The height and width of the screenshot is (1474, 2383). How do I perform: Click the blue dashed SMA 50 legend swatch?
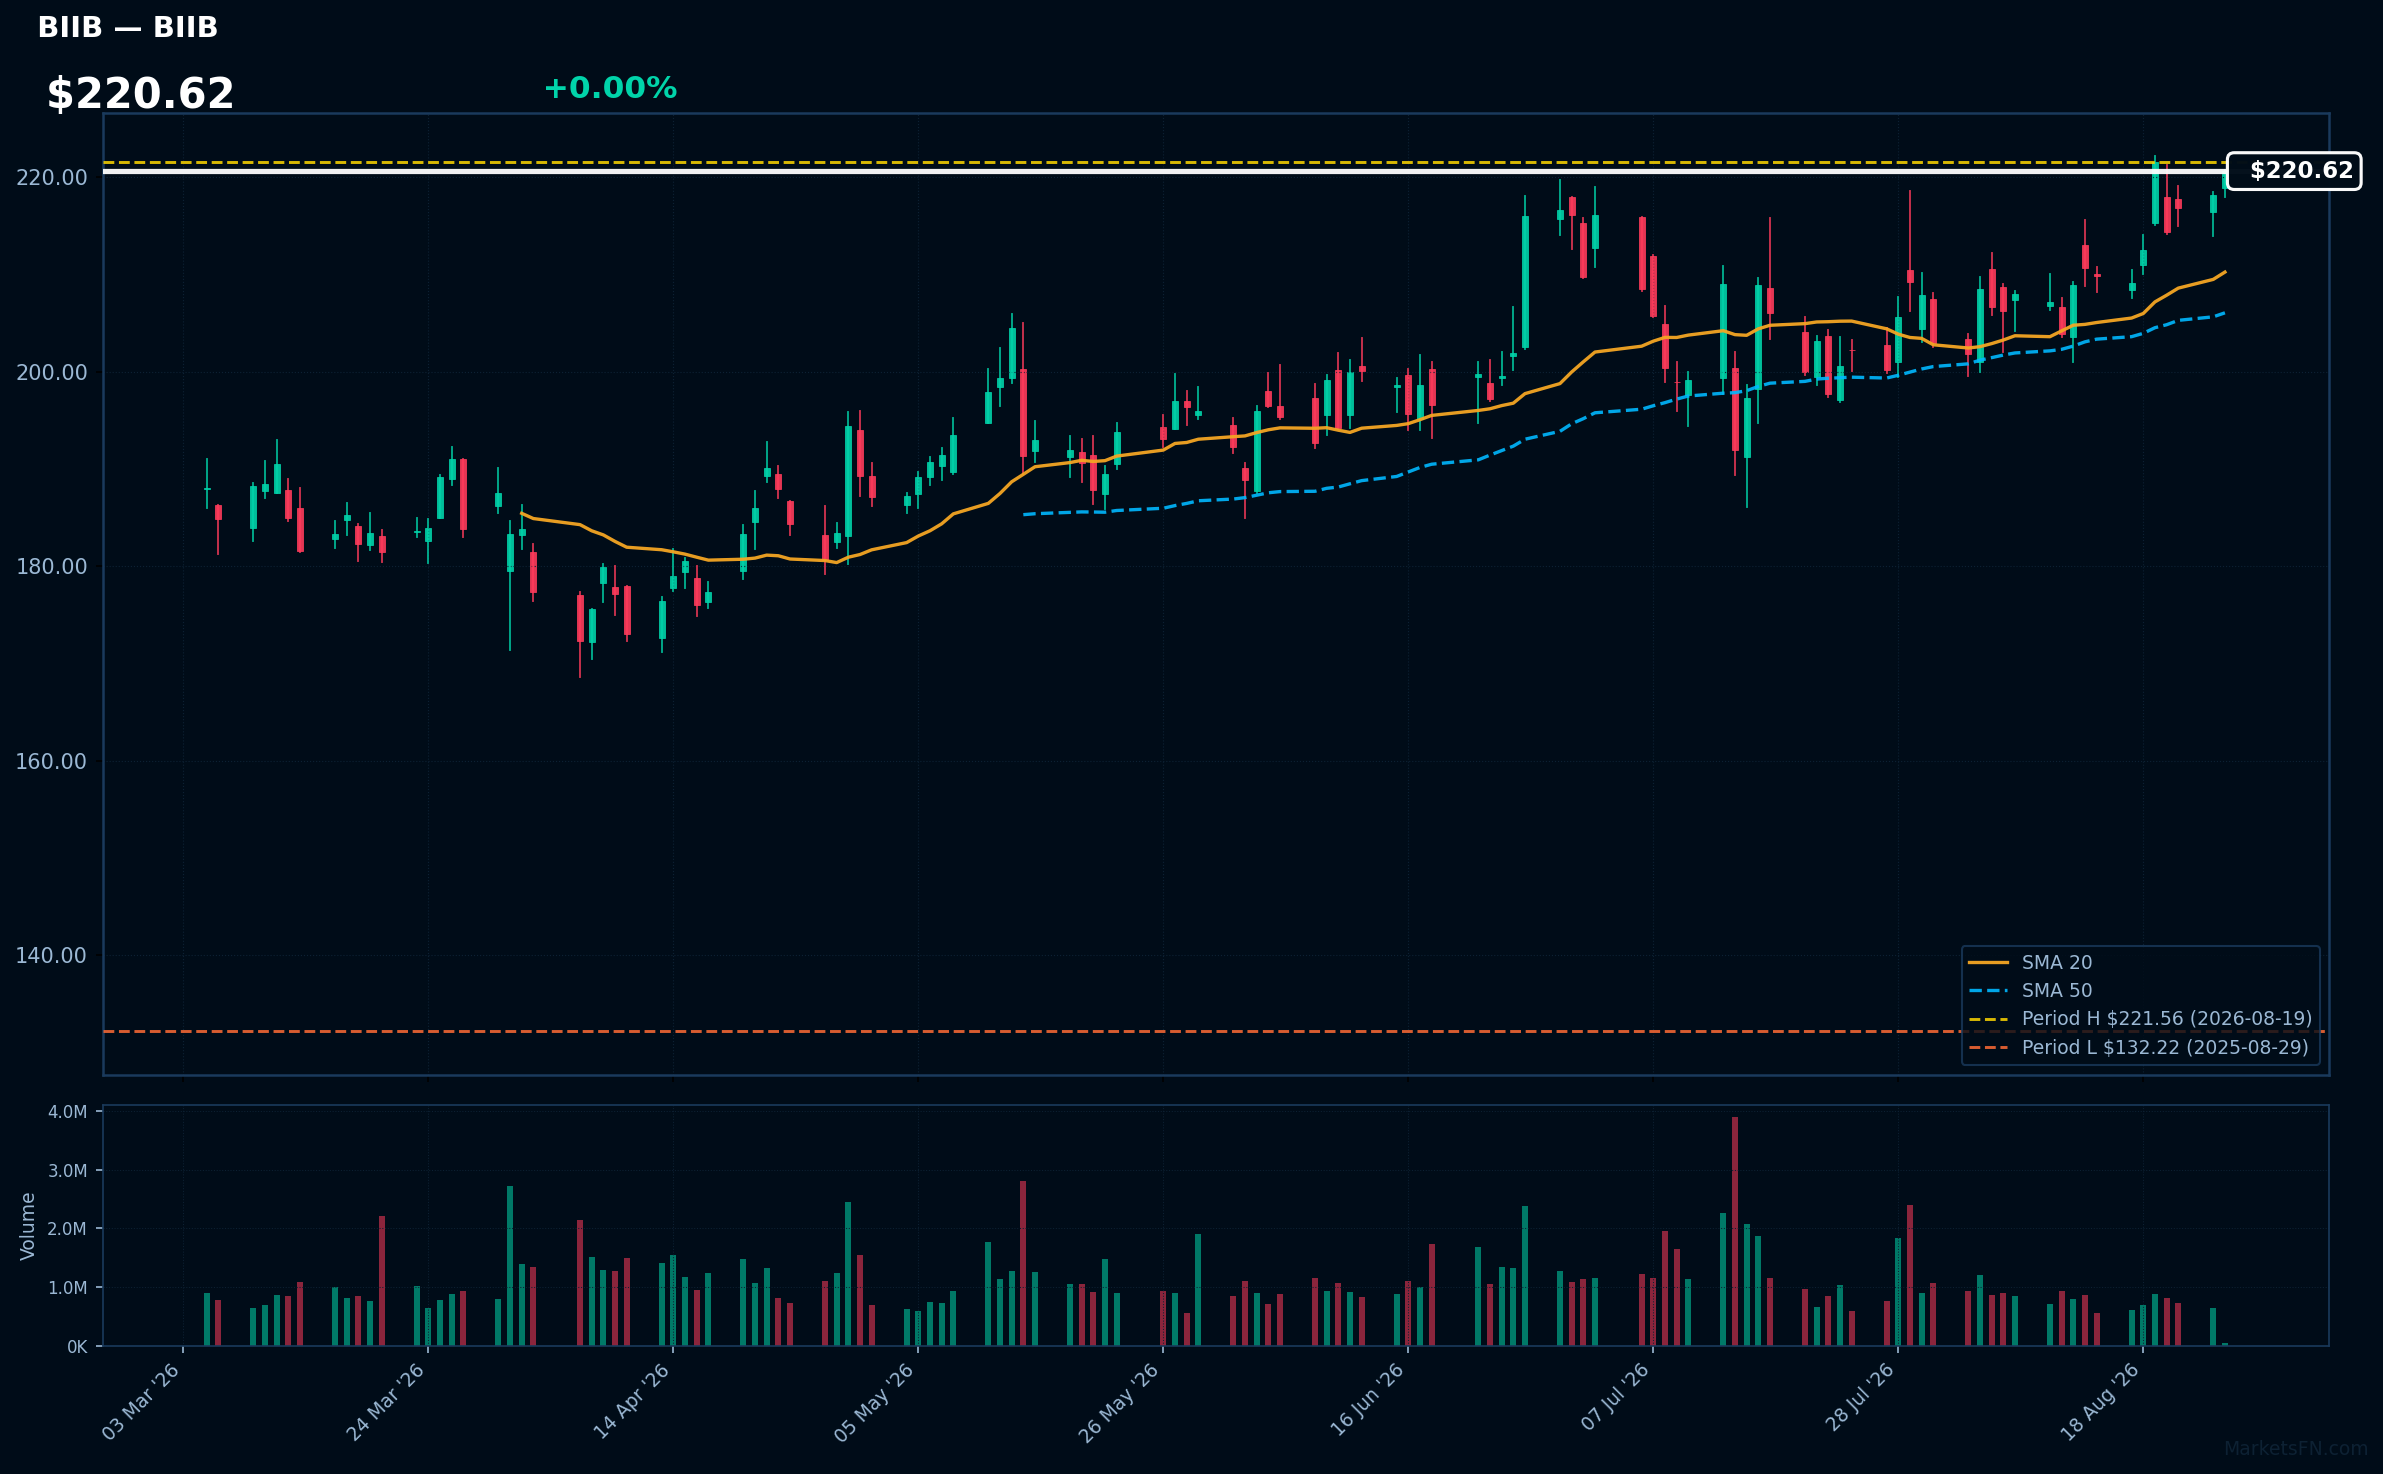(1988, 991)
